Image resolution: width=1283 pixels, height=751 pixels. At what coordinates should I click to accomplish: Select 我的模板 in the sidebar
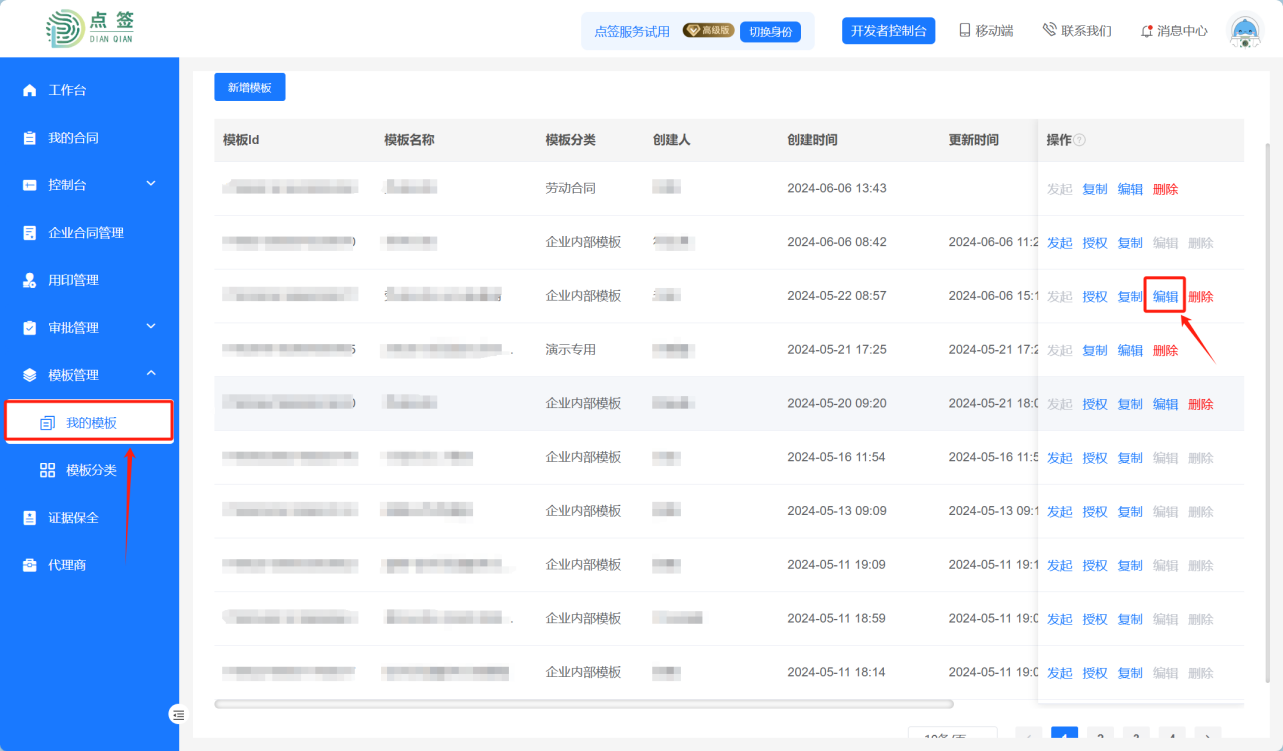(89, 422)
